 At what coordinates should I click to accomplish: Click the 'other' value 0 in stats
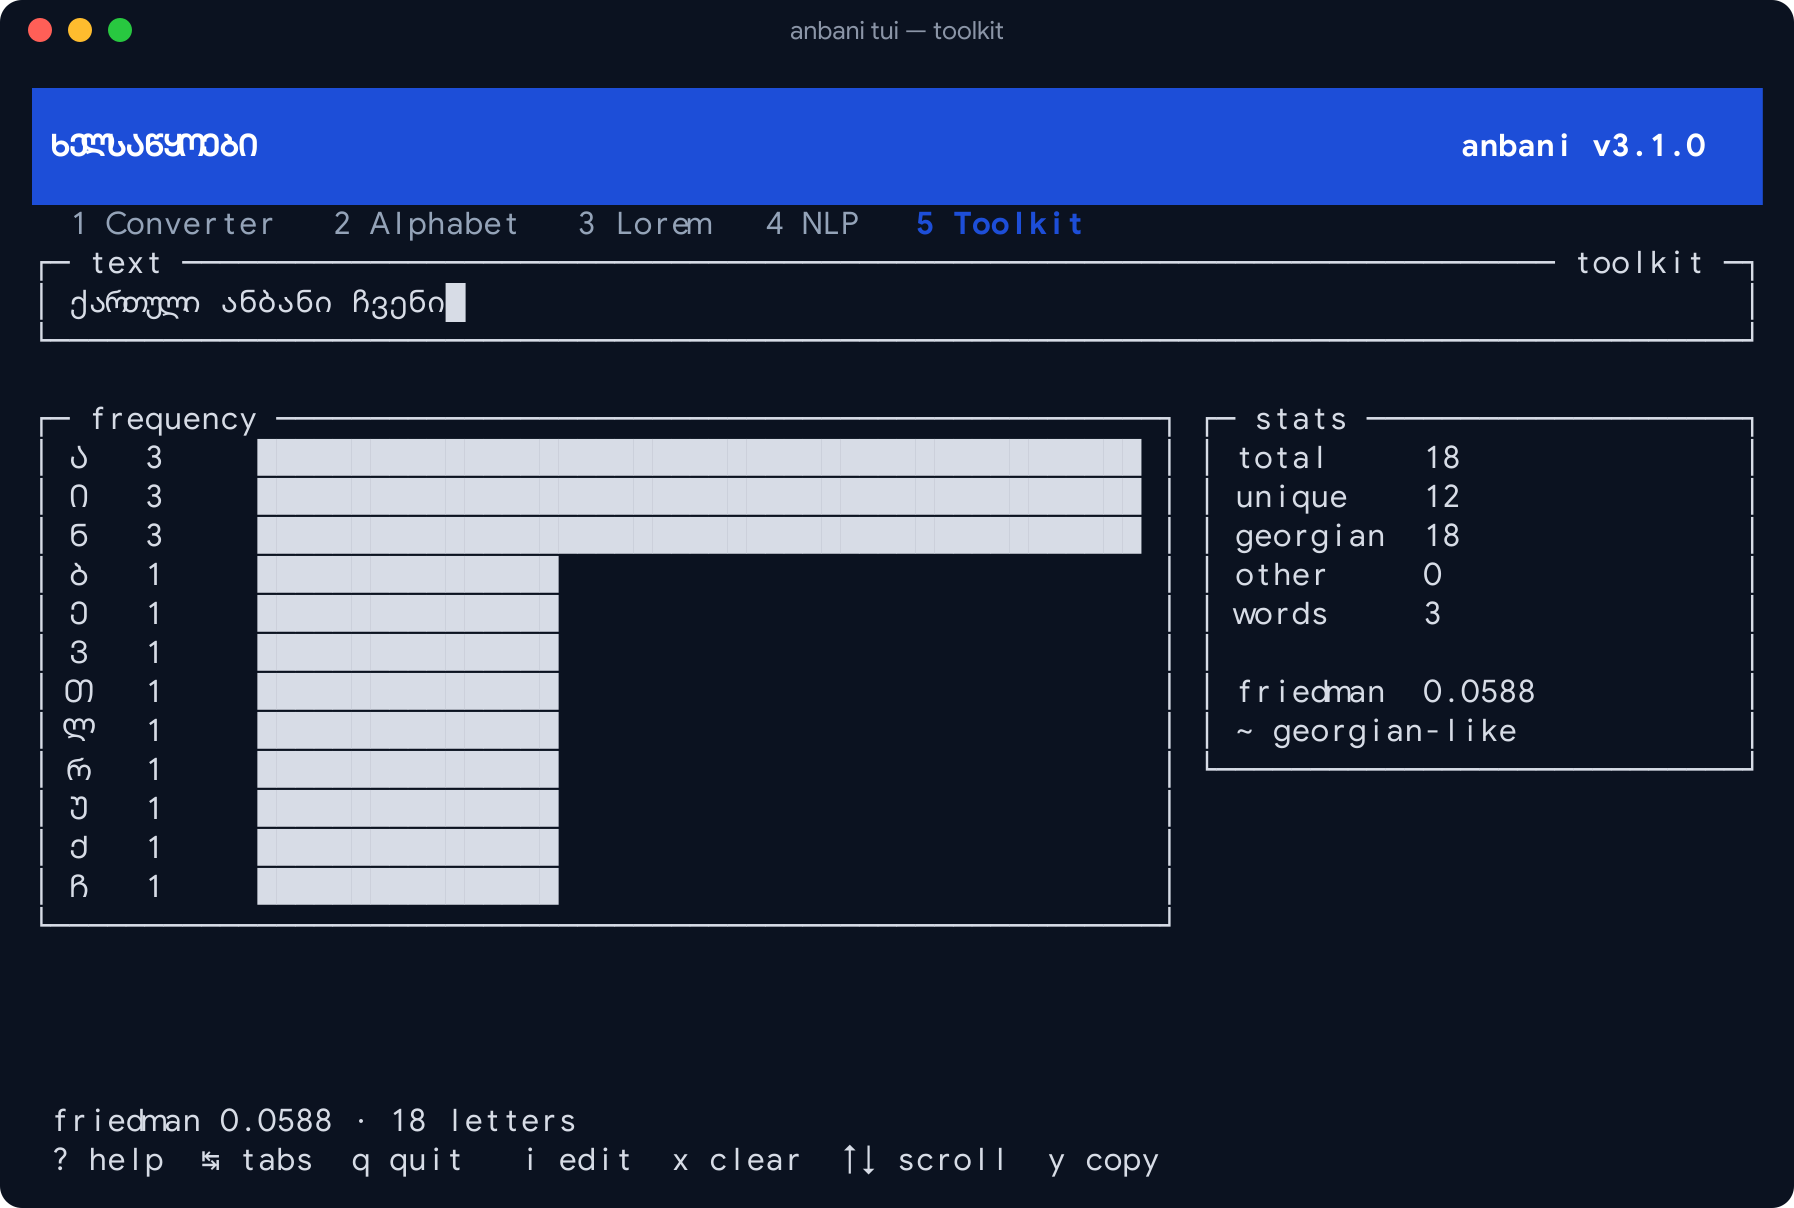1433,575
